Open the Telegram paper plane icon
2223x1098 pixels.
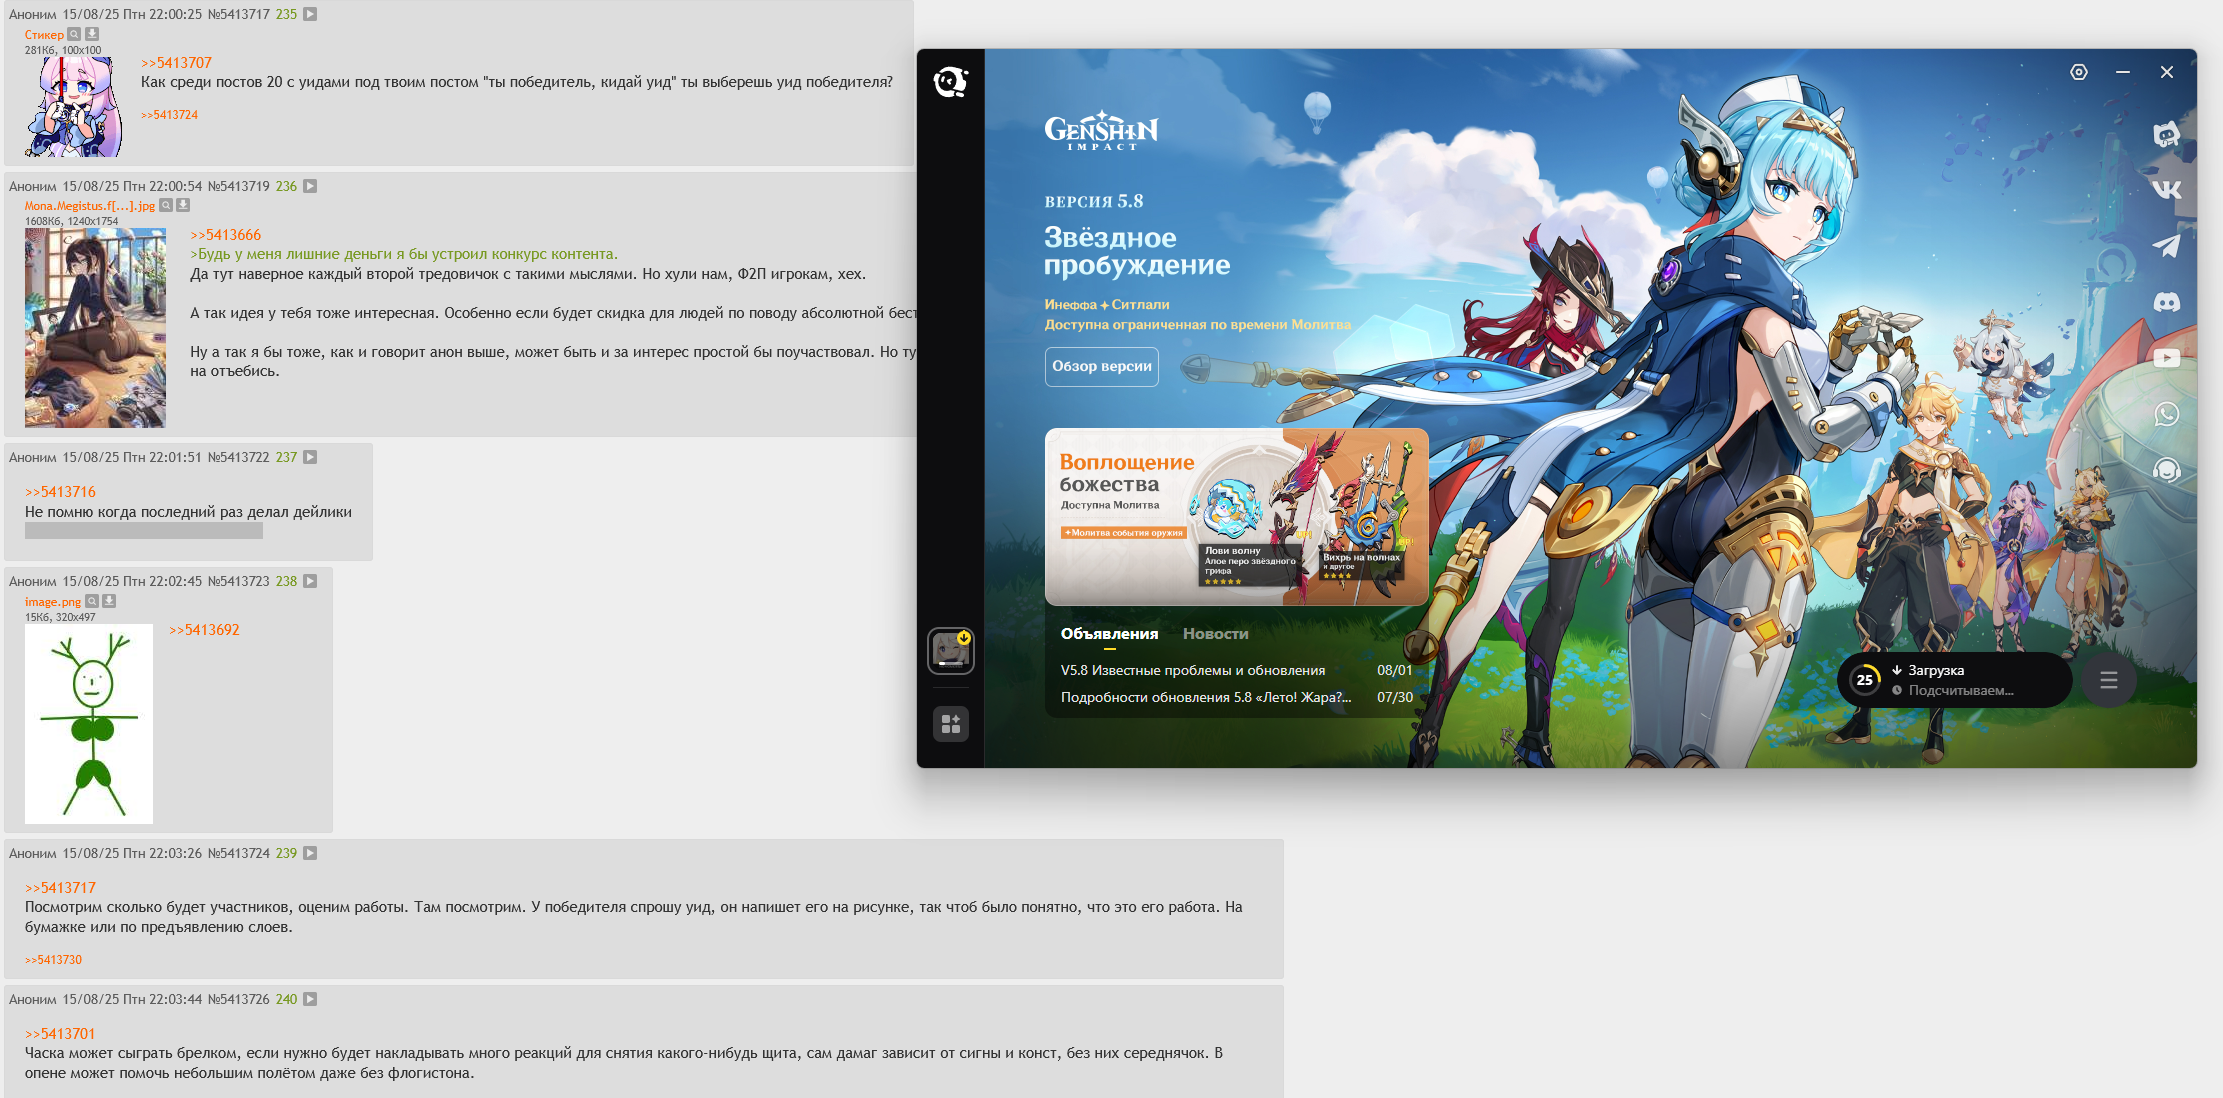pos(2166,245)
